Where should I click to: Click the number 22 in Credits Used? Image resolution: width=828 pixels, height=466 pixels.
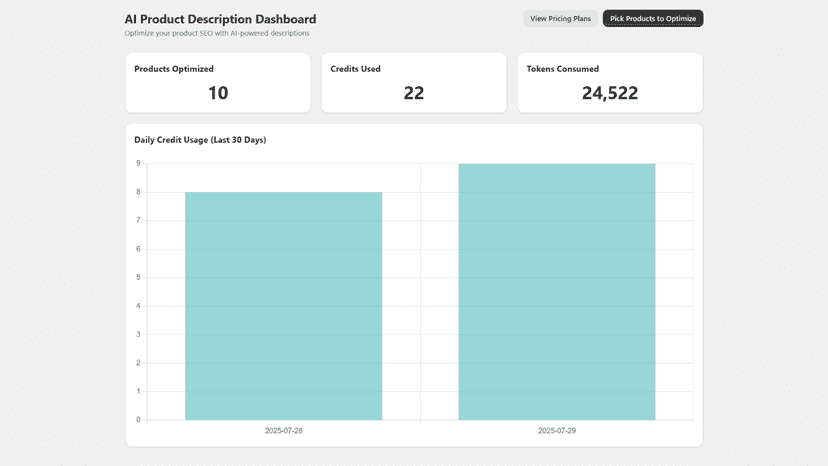tap(413, 93)
